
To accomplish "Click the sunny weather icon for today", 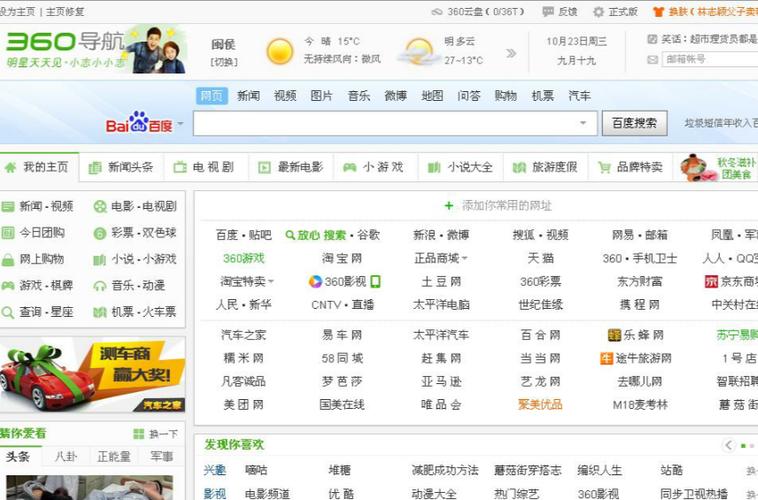I will (x=280, y=51).
